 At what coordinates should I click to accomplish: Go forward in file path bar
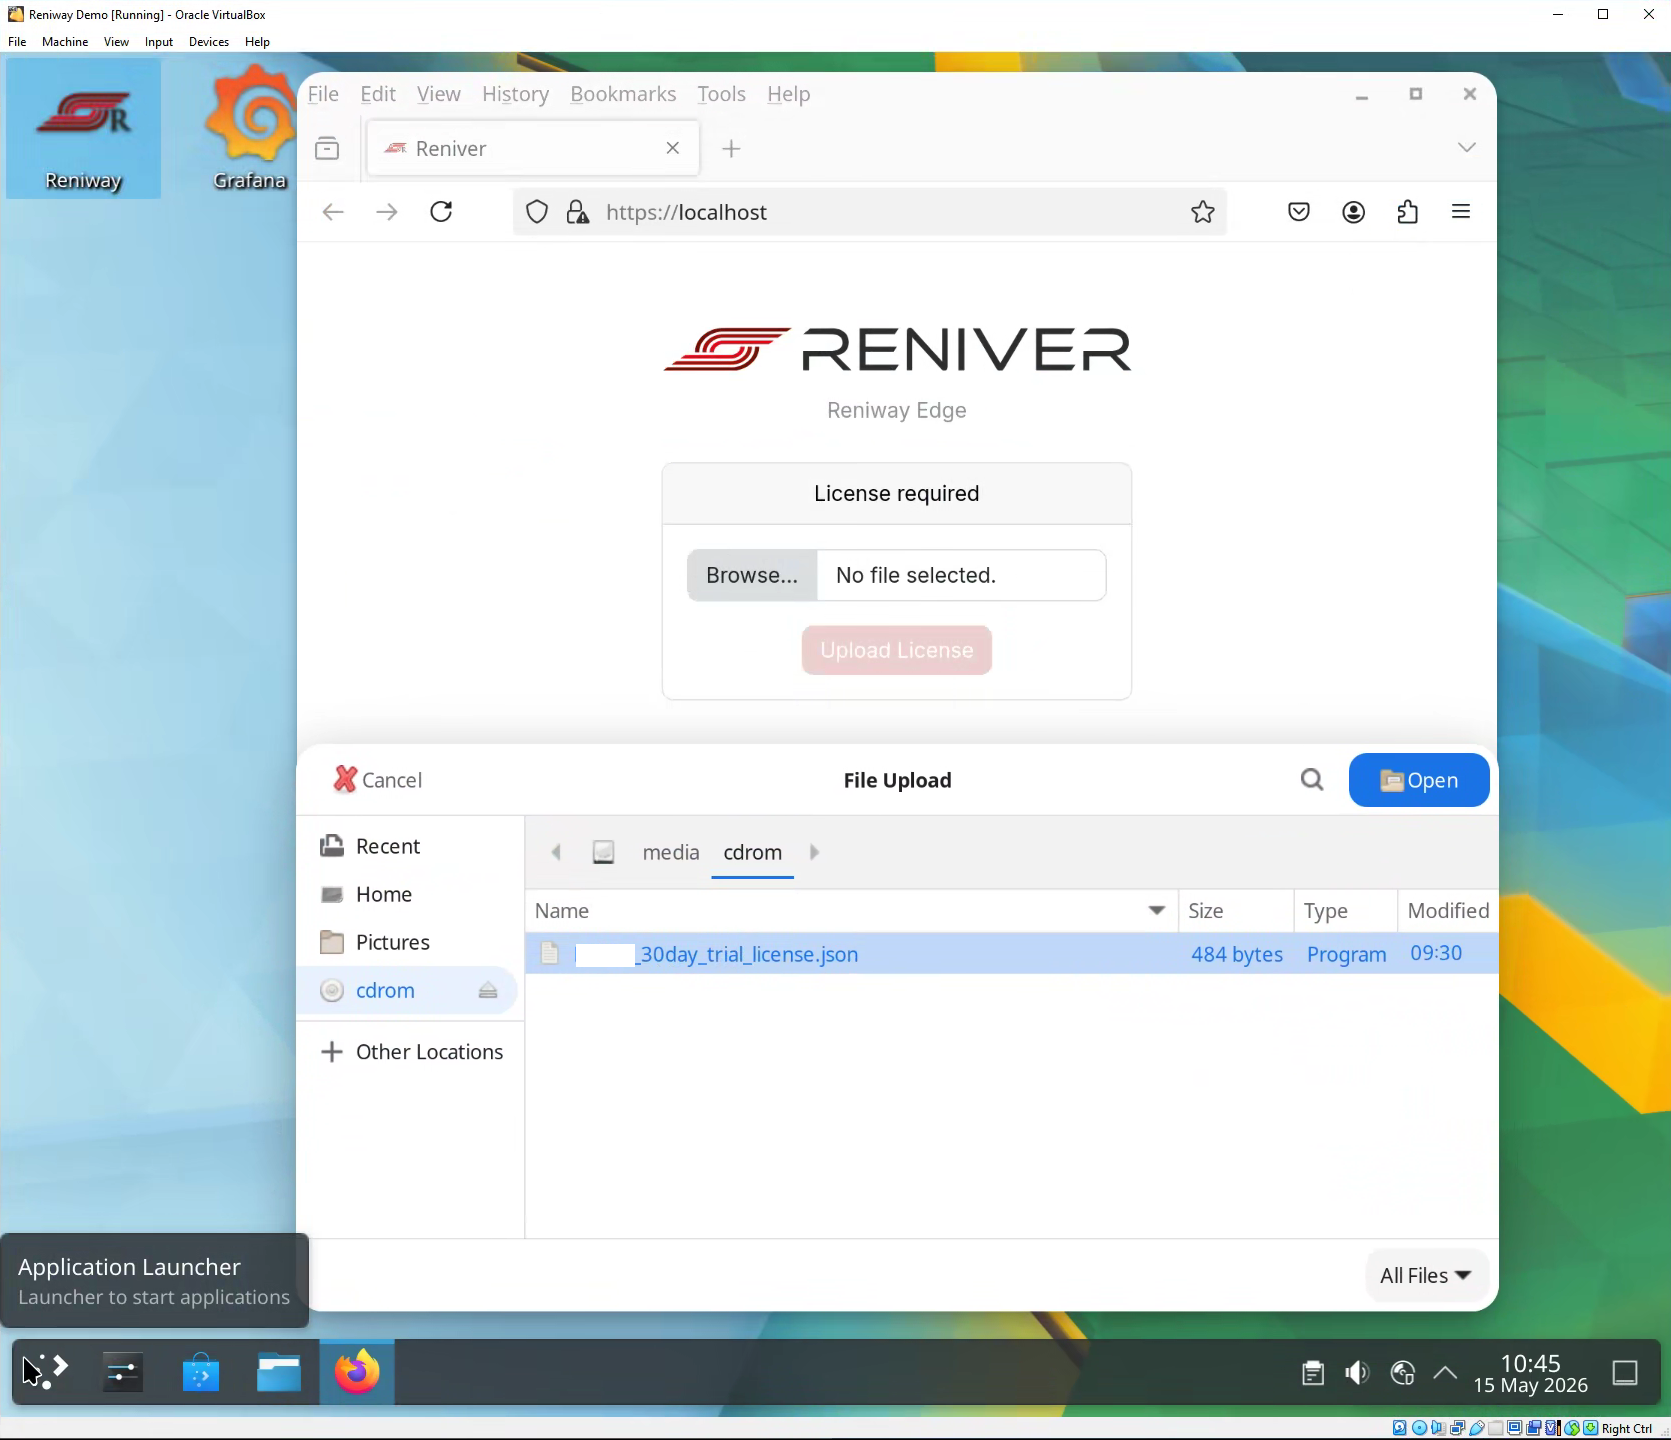(x=814, y=852)
